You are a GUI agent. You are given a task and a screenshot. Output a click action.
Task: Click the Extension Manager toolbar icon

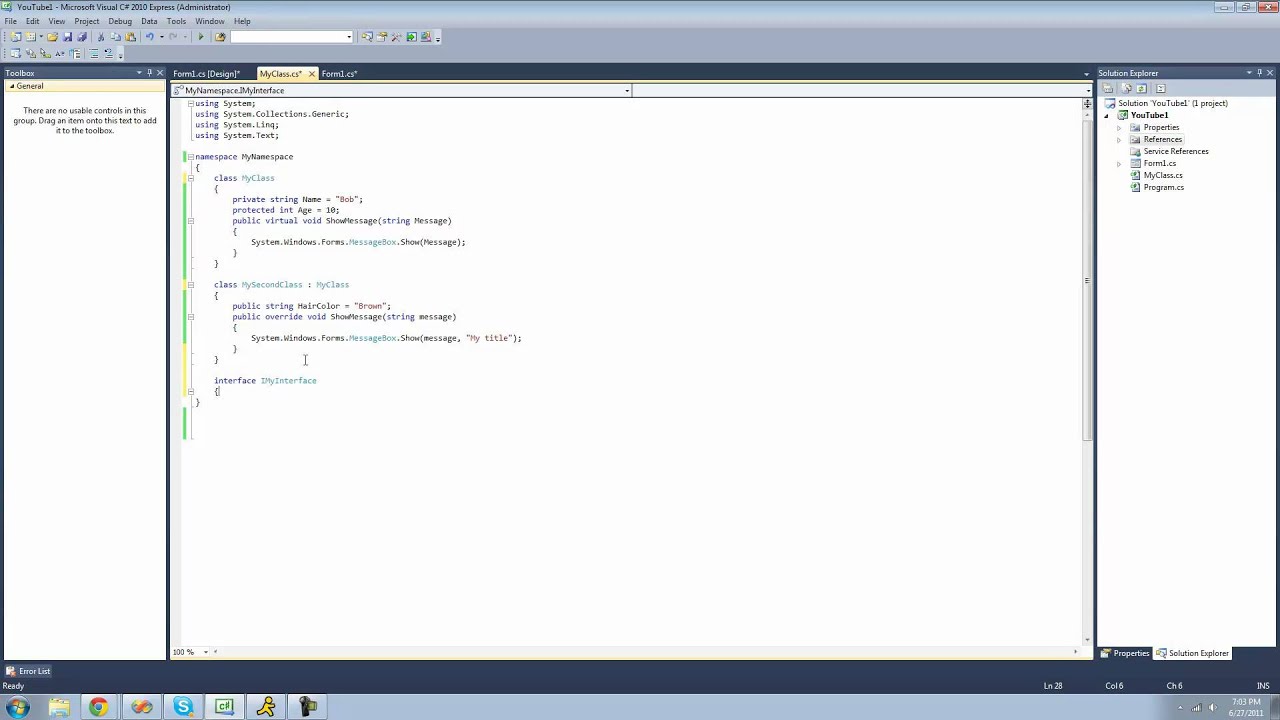coord(426,37)
